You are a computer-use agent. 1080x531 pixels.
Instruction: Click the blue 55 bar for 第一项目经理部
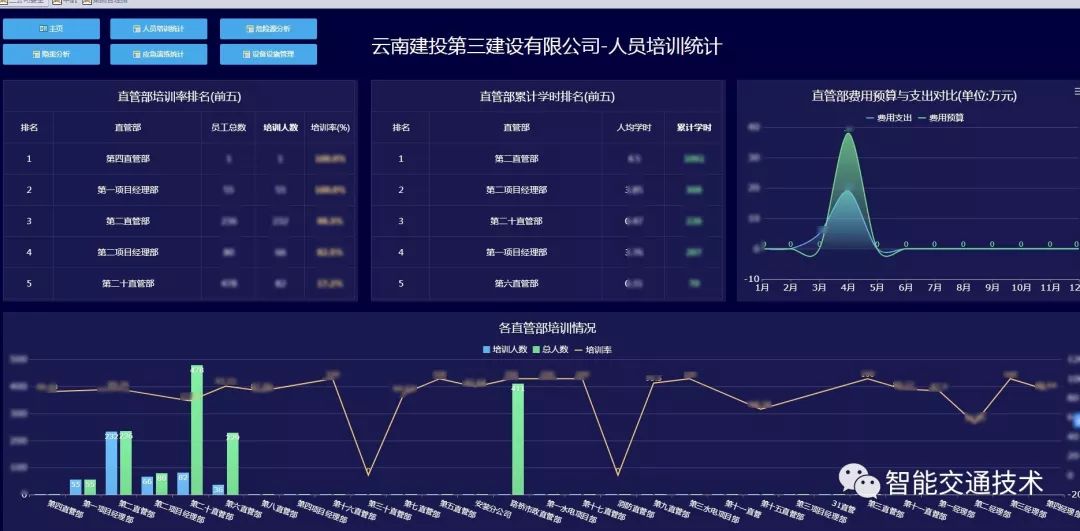[76, 487]
